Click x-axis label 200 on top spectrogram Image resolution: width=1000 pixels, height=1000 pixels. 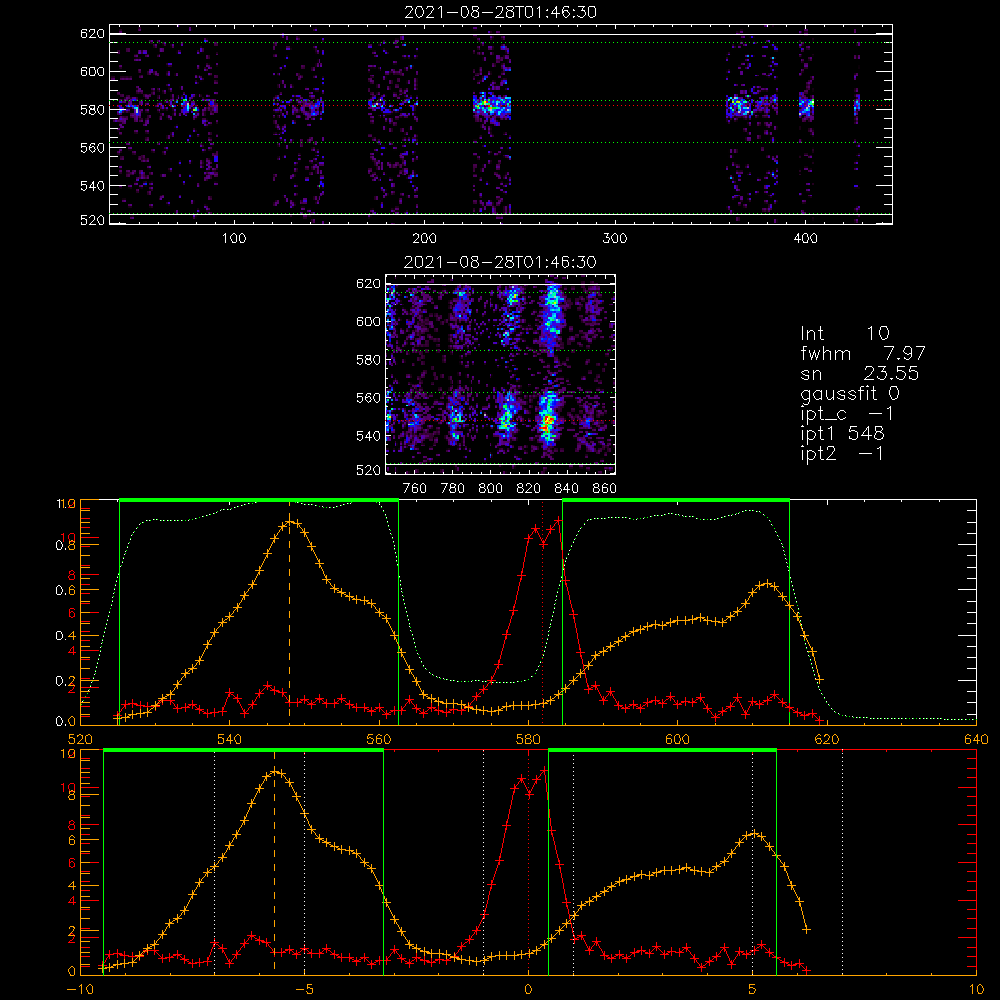(x=424, y=239)
